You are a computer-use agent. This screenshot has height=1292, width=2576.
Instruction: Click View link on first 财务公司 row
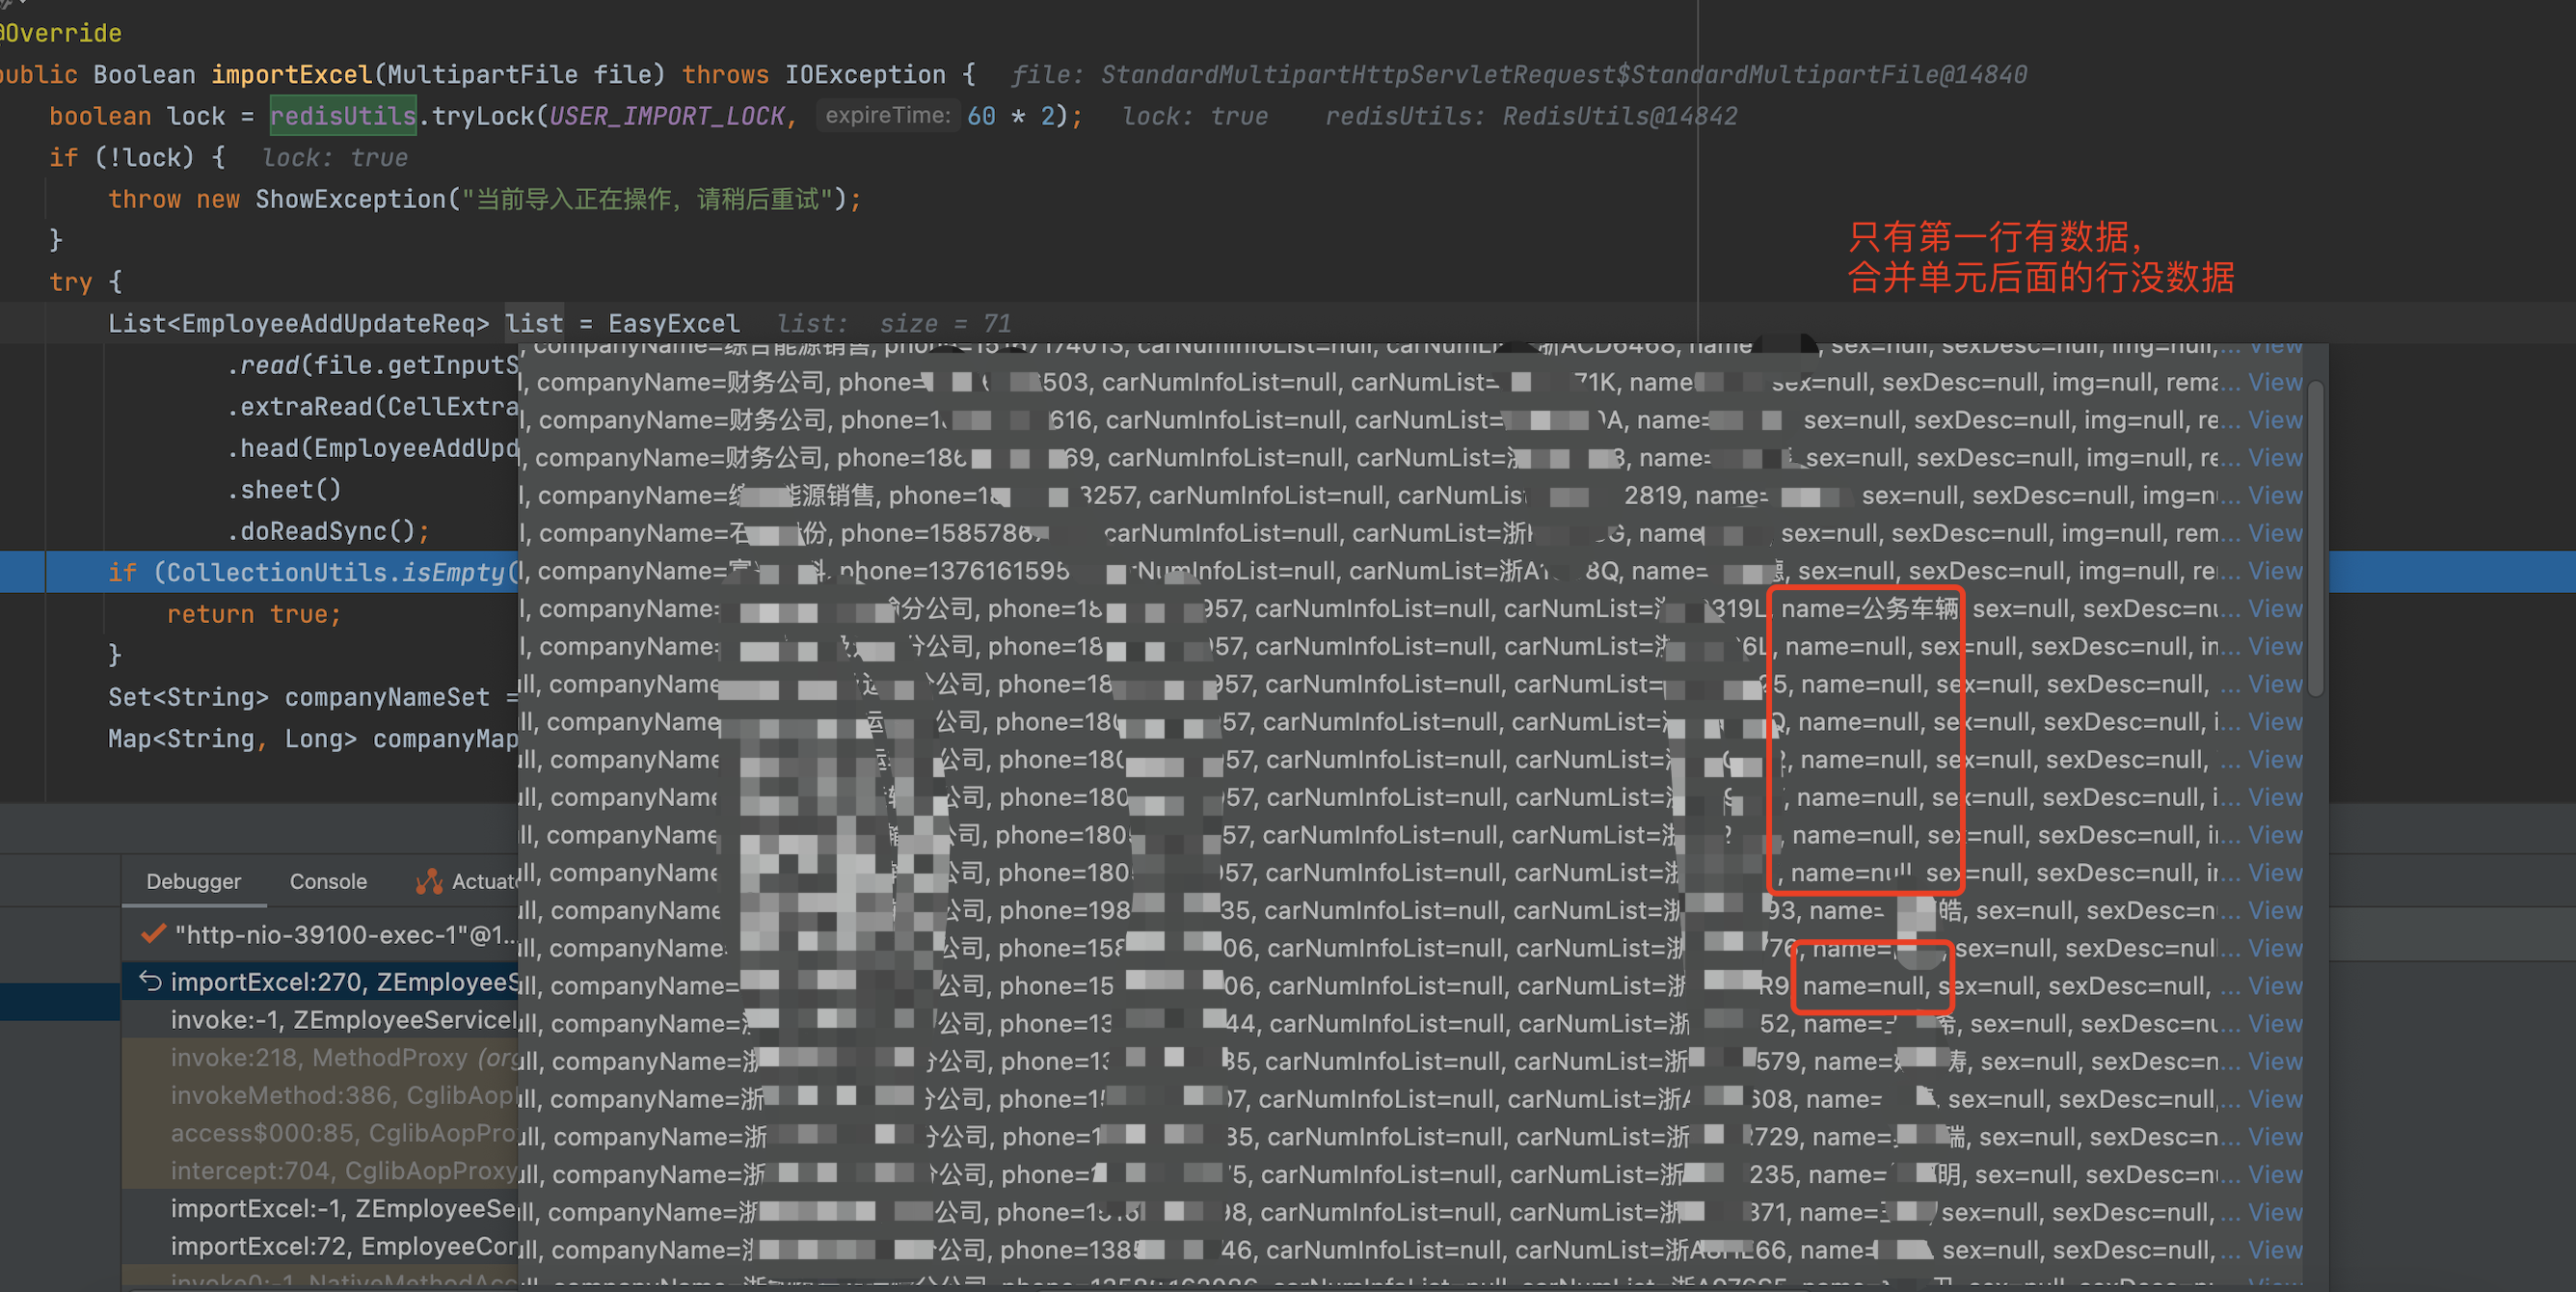[x=2275, y=382]
